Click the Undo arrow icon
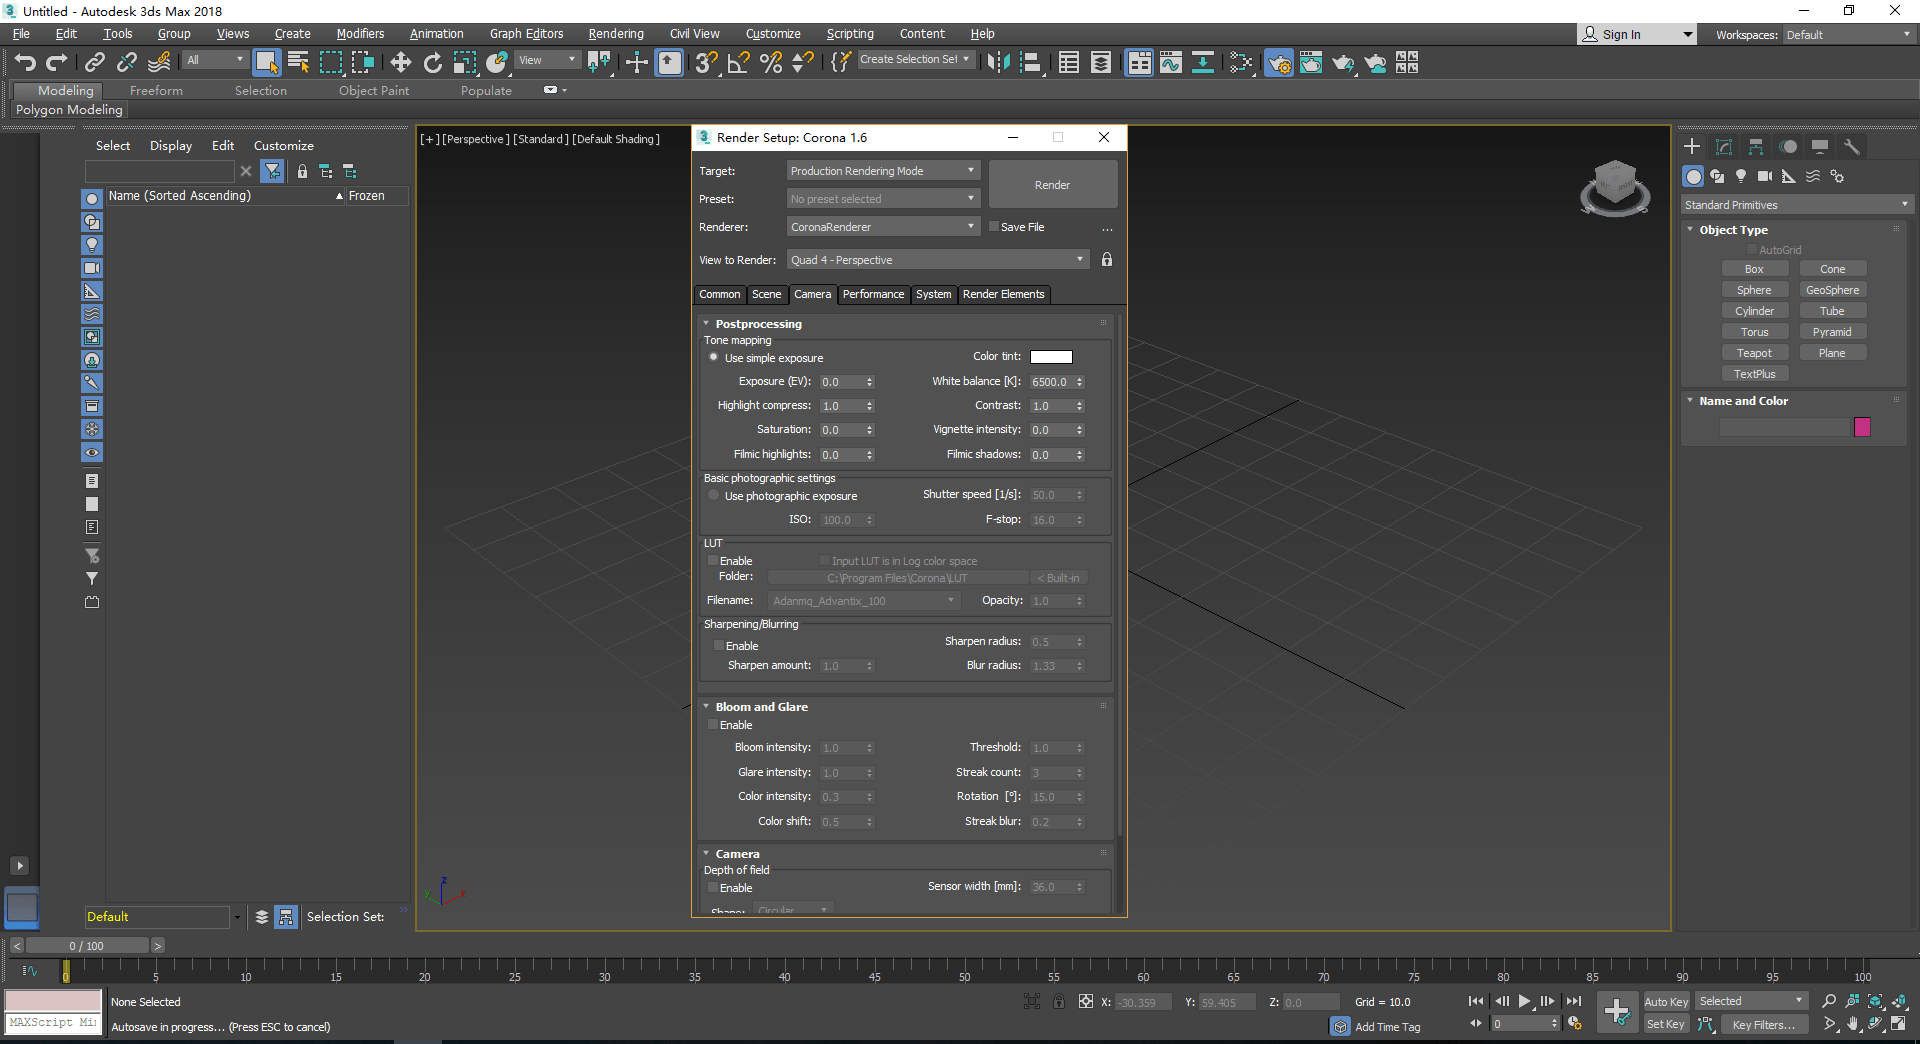1920x1044 pixels. pyautogui.click(x=25, y=63)
